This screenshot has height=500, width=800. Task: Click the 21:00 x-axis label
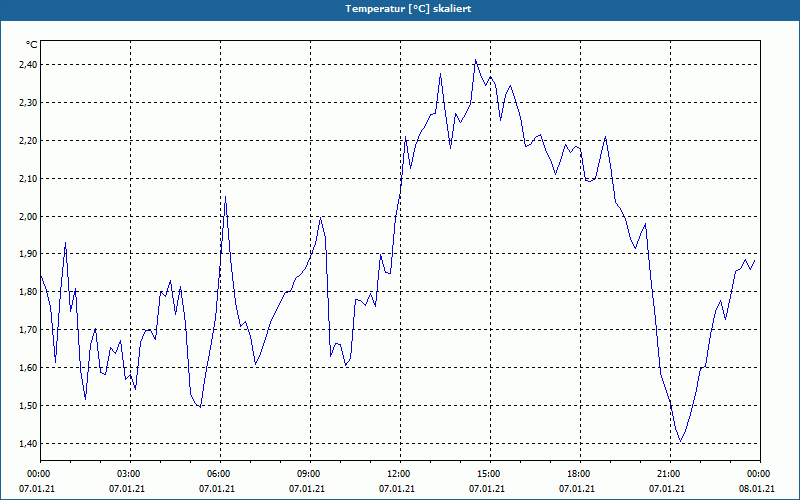(x=670, y=474)
